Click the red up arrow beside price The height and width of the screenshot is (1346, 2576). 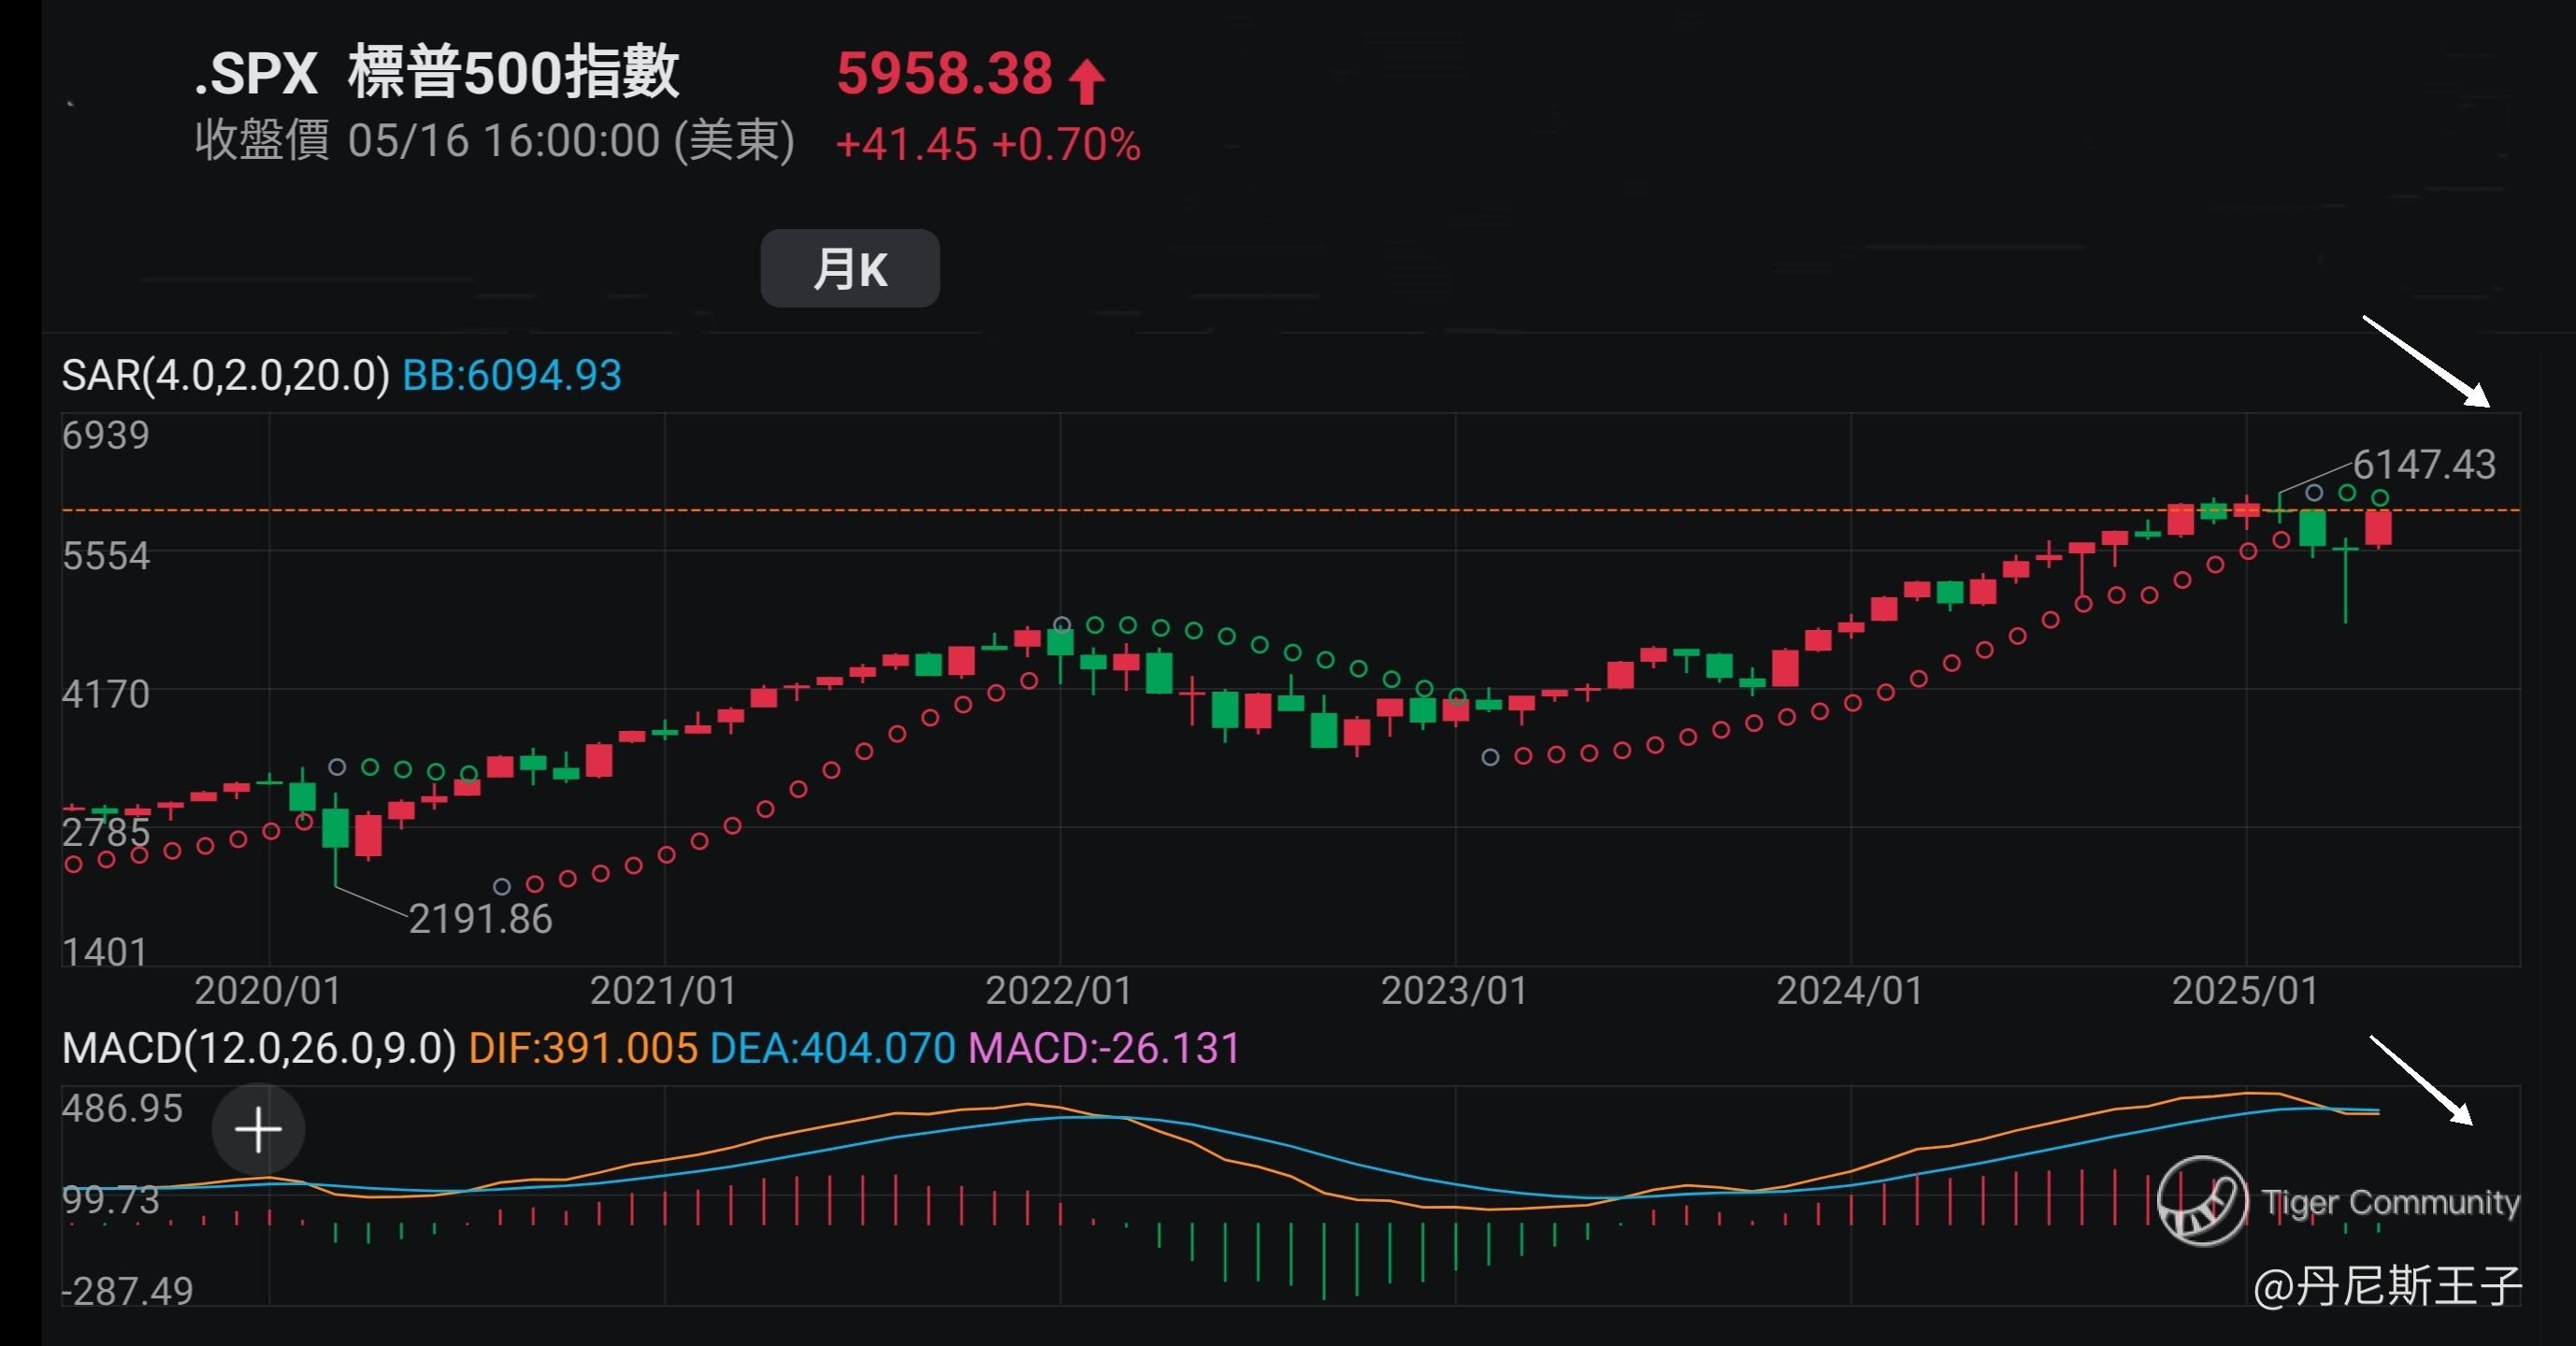[1087, 81]
